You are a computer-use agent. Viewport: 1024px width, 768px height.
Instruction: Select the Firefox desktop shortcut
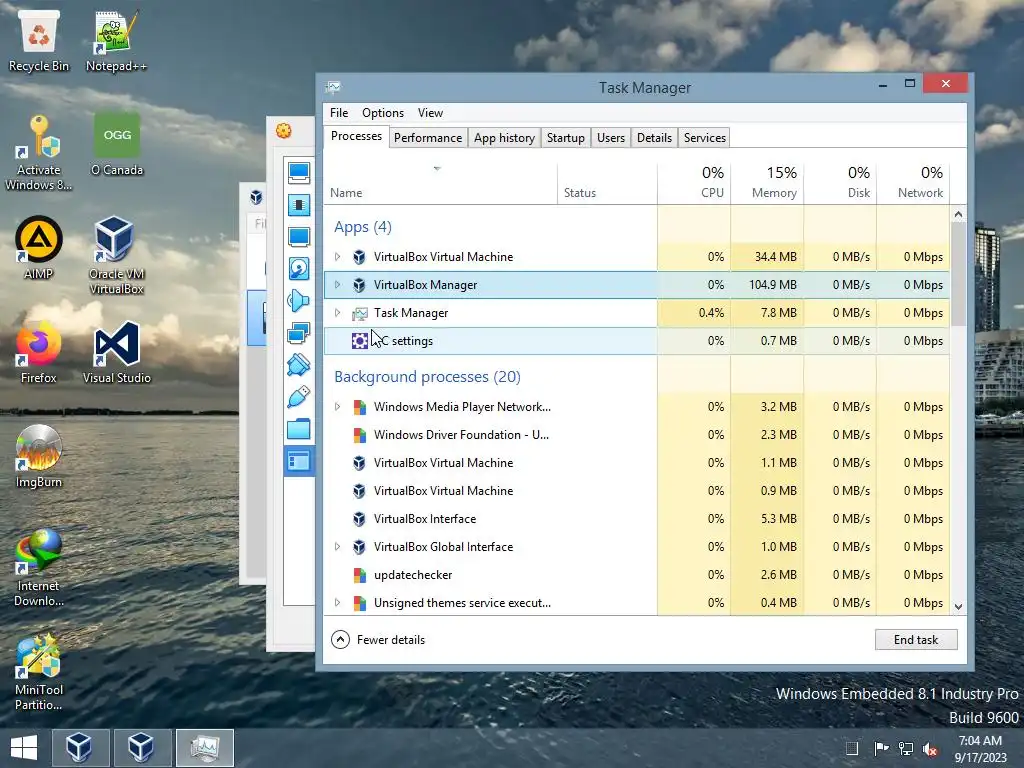(39, 353)
